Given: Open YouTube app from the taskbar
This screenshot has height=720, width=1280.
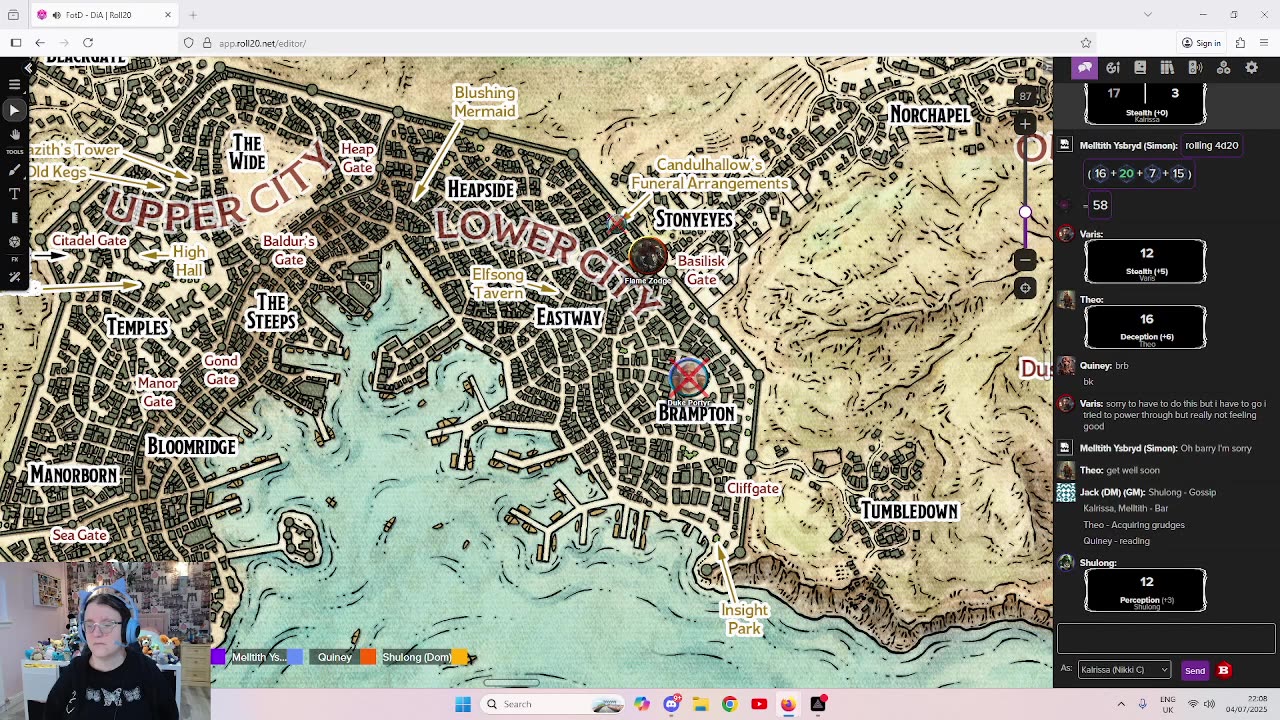Looking at the screenshot, I should (x=759, y=704).
